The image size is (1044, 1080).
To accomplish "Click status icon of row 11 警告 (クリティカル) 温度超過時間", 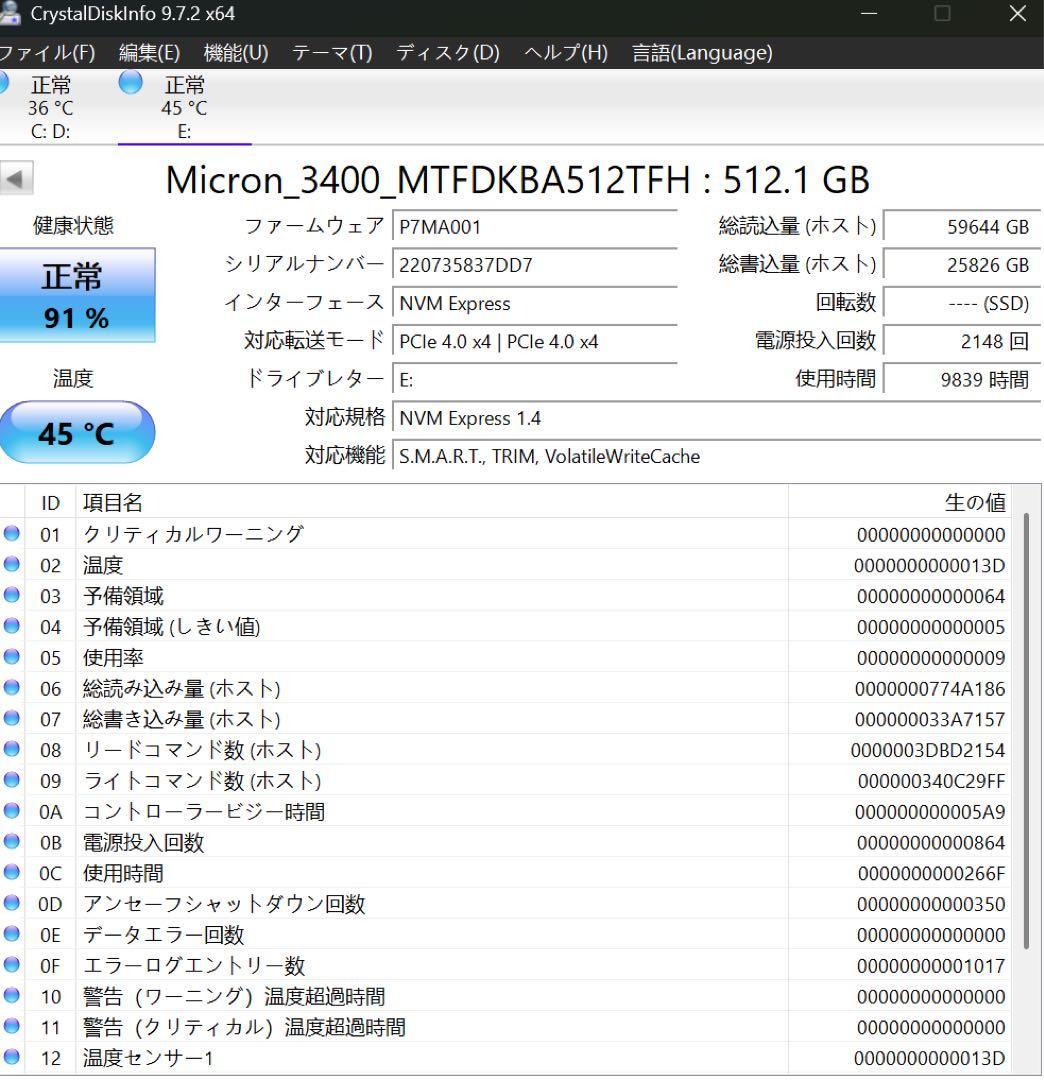I will tap(12, 1026).
